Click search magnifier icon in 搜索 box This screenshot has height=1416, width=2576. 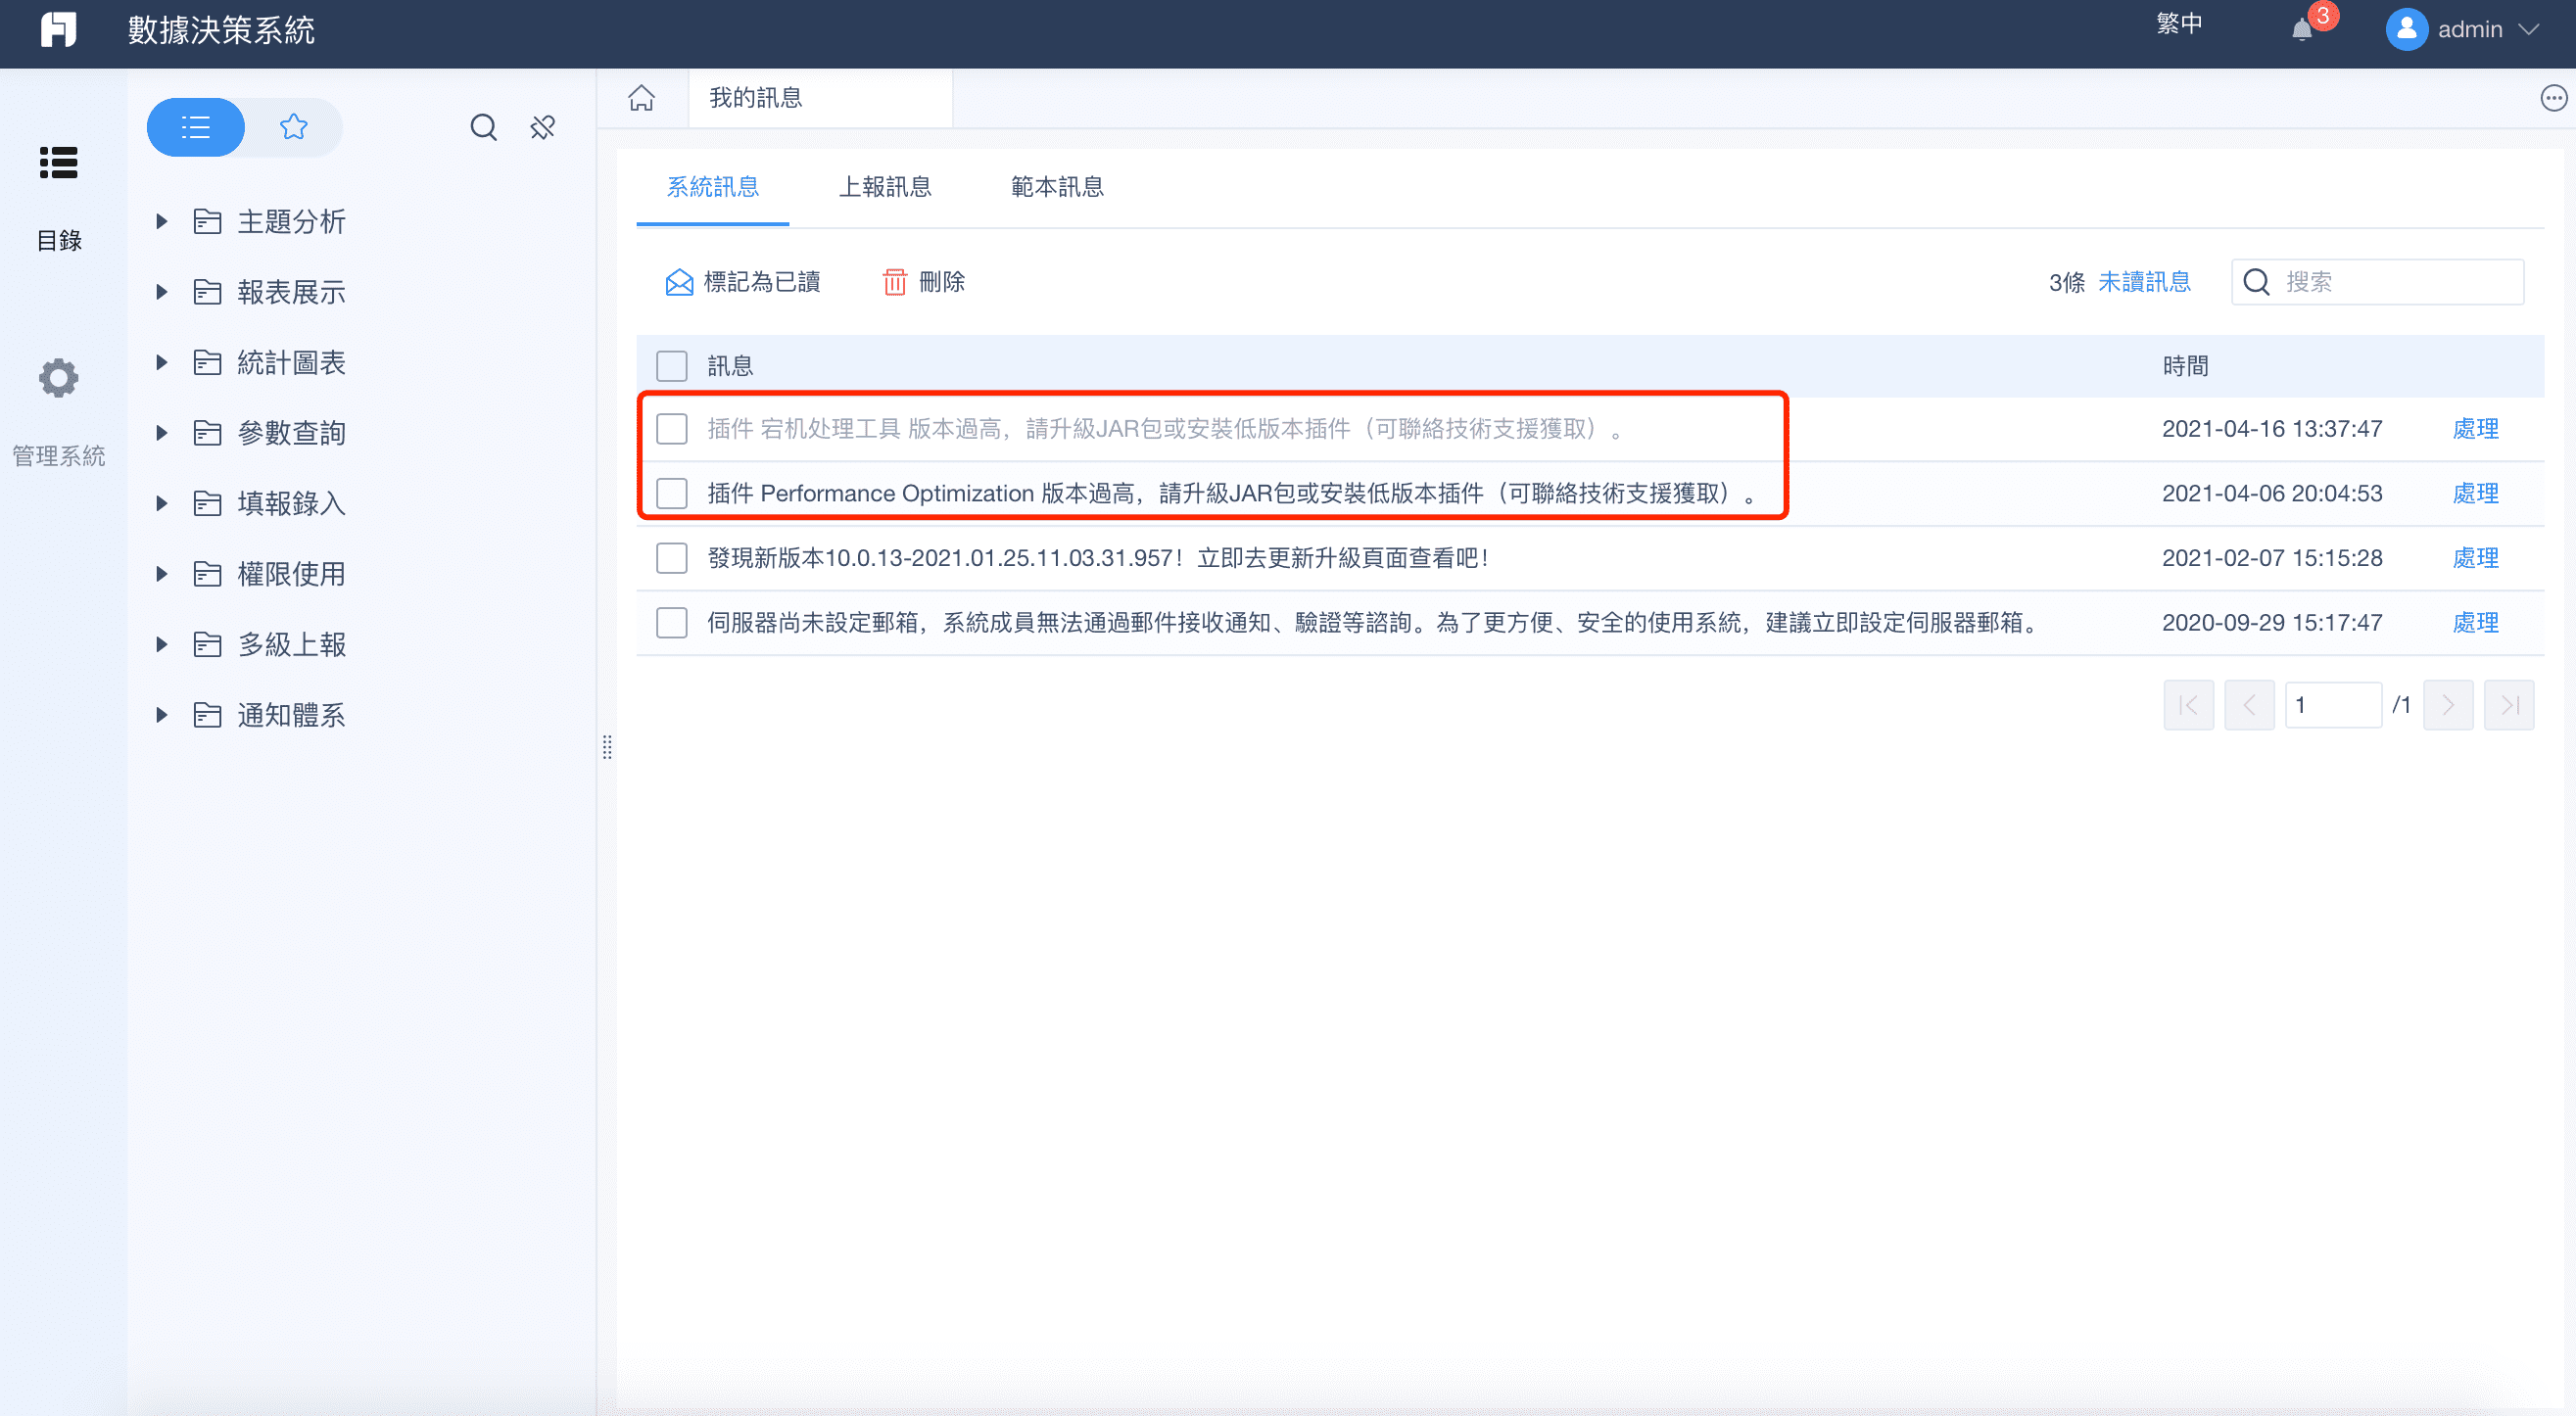point(2256,282)
